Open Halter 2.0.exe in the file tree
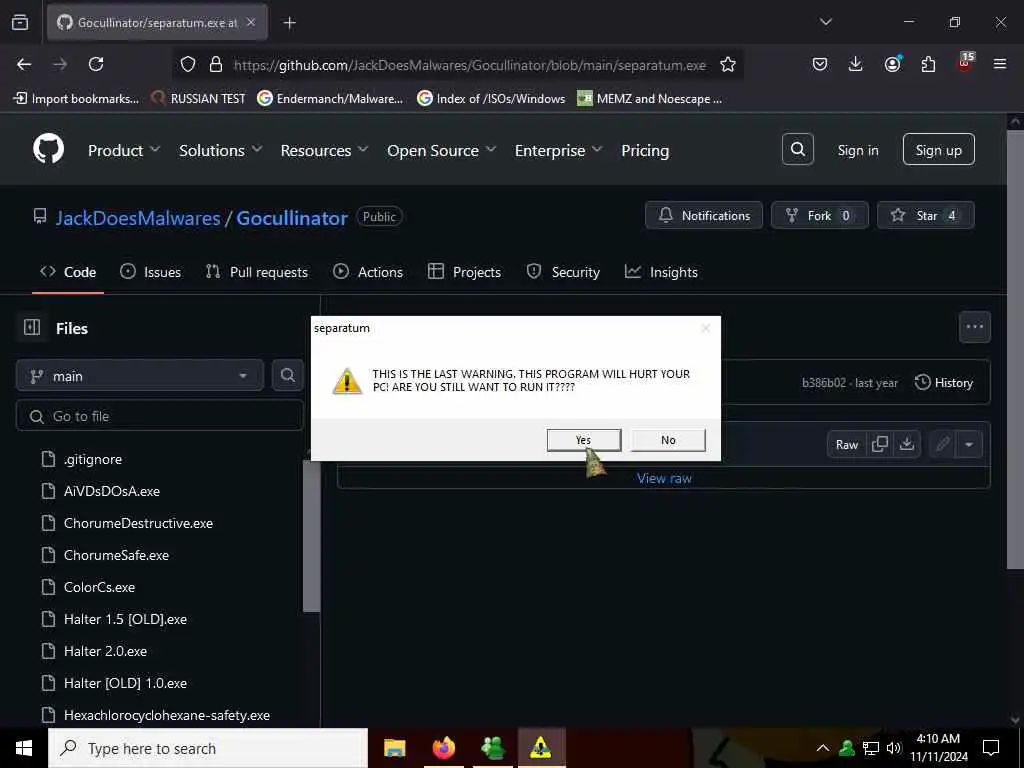Screen dimensions: 1024x768 click(105, 651)
